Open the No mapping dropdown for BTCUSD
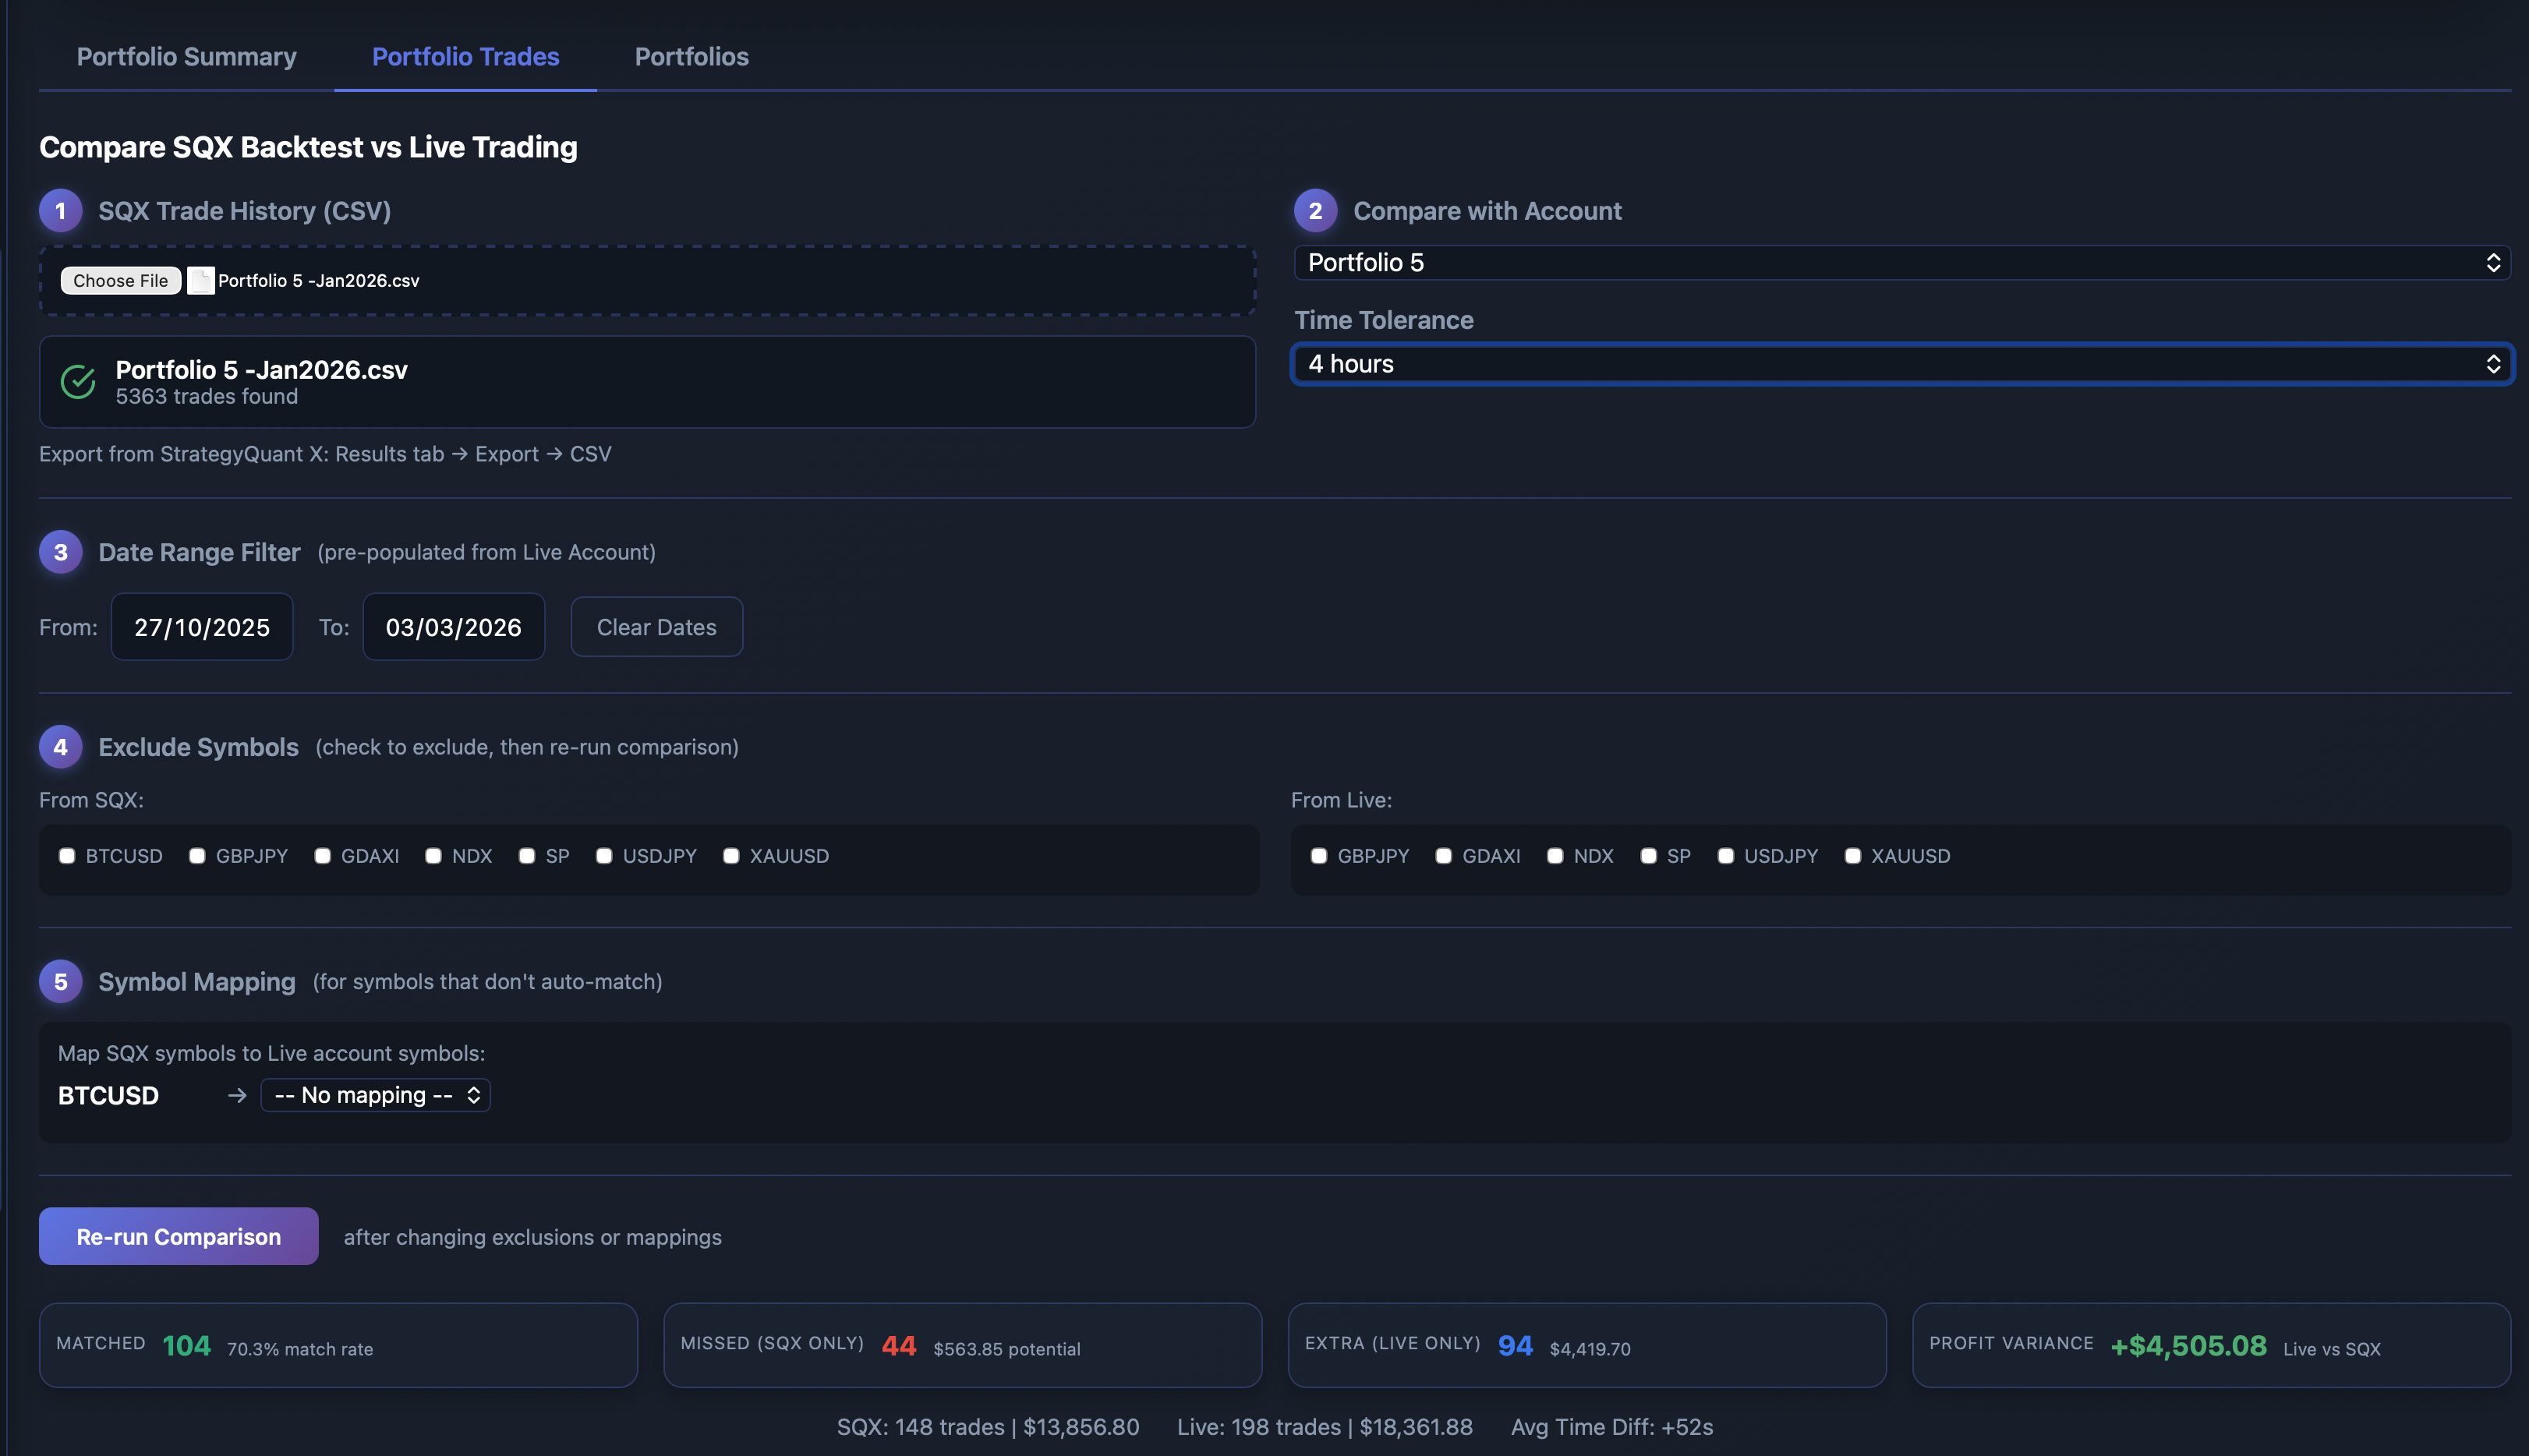 coord(375,1095)
